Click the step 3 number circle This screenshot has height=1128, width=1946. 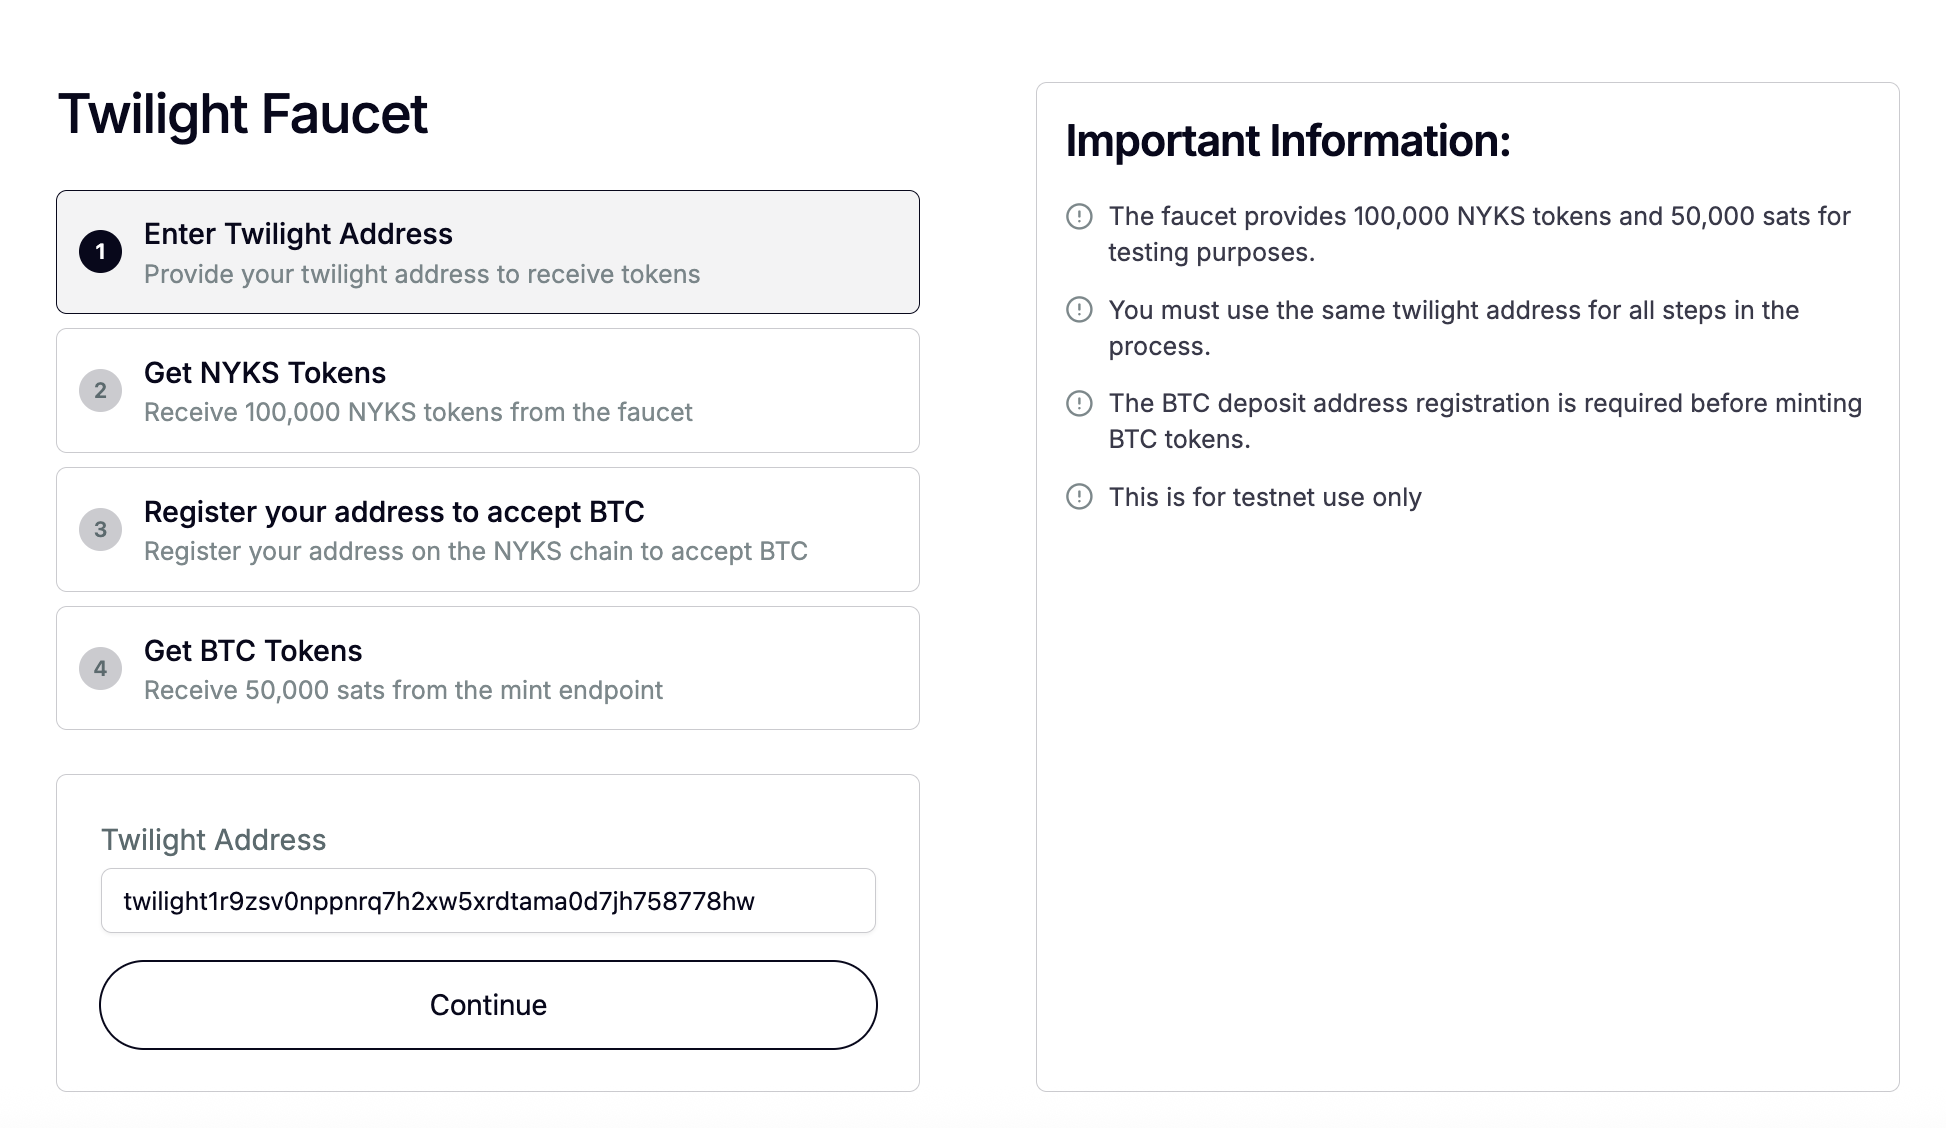point(100,530)
